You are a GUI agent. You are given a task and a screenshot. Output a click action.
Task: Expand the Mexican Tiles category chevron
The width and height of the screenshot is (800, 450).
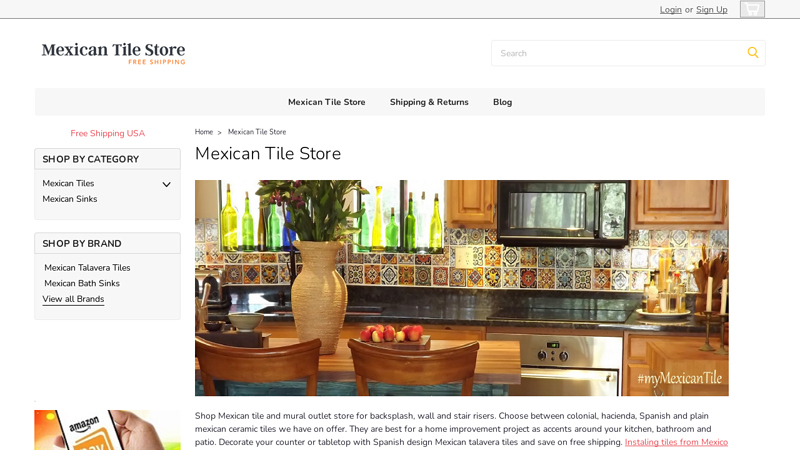pos(166,184)
